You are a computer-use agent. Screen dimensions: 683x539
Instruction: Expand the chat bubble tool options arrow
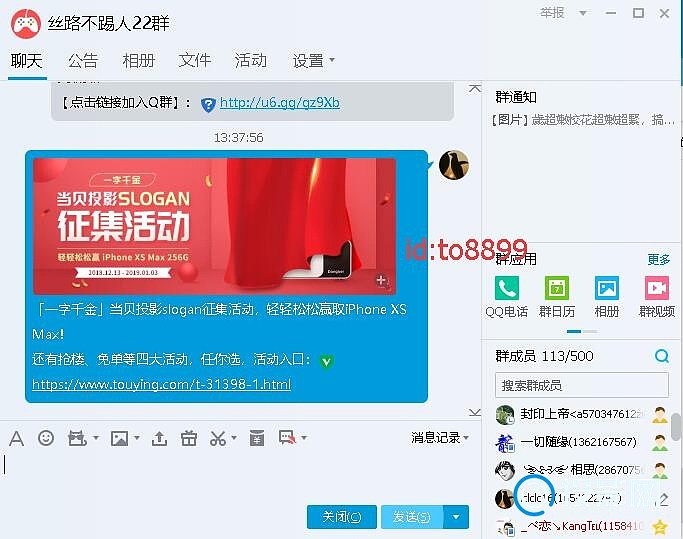(304, 437)
